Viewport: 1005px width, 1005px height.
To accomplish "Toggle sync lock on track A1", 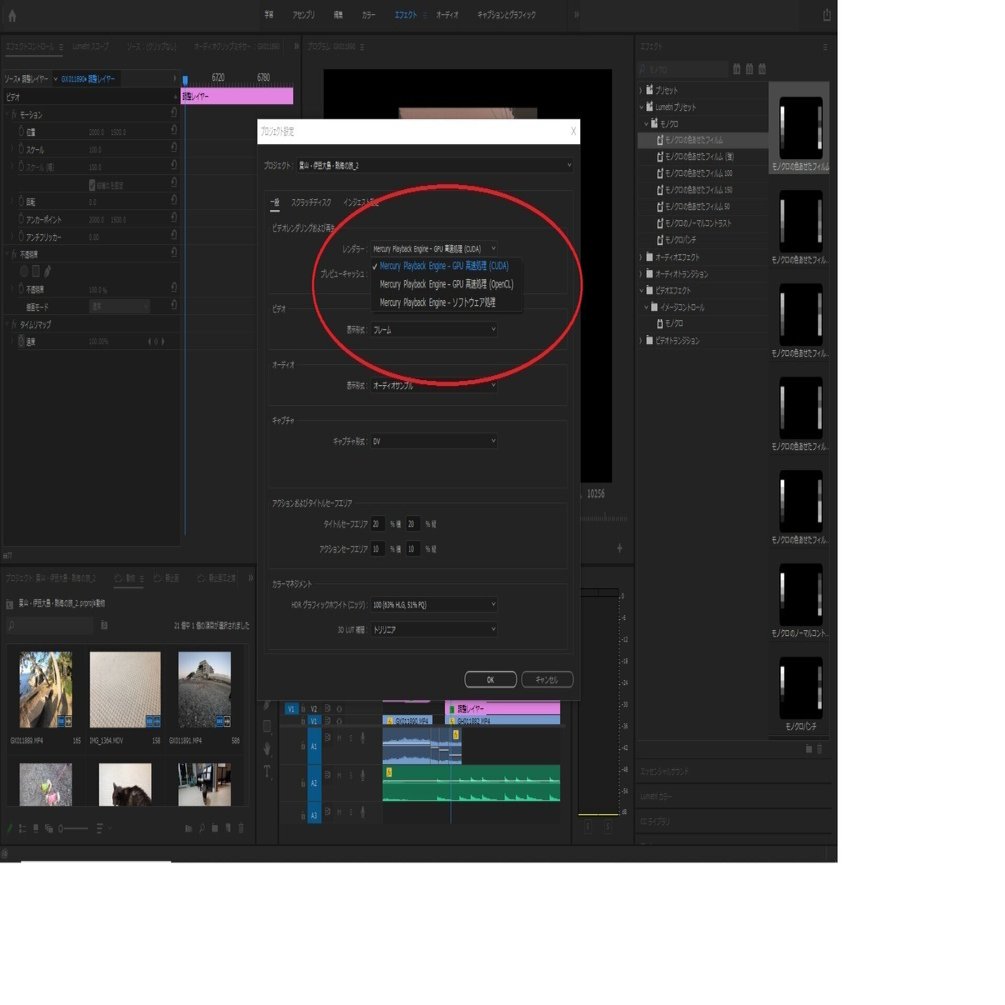I will pyautogui.click(x=327, y=738).
